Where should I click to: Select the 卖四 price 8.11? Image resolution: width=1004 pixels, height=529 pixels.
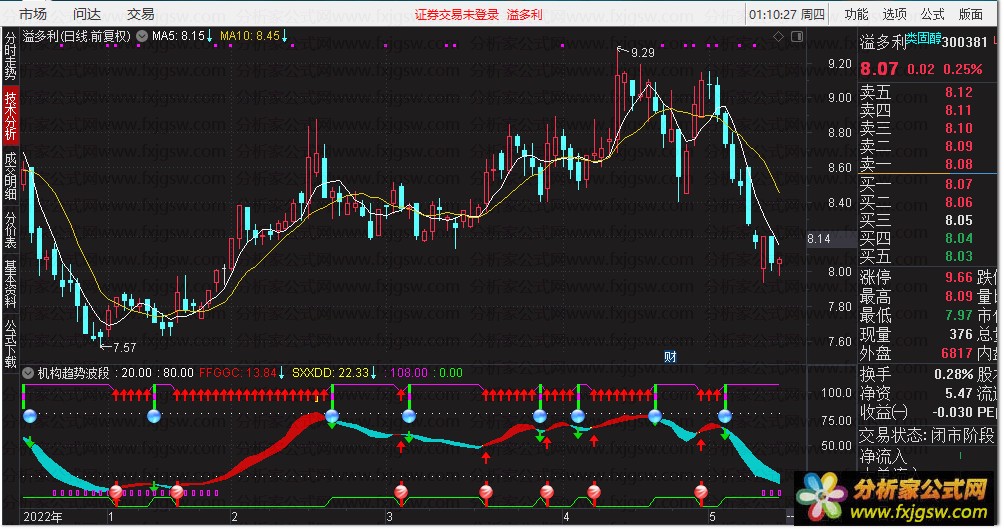point(959,110)
